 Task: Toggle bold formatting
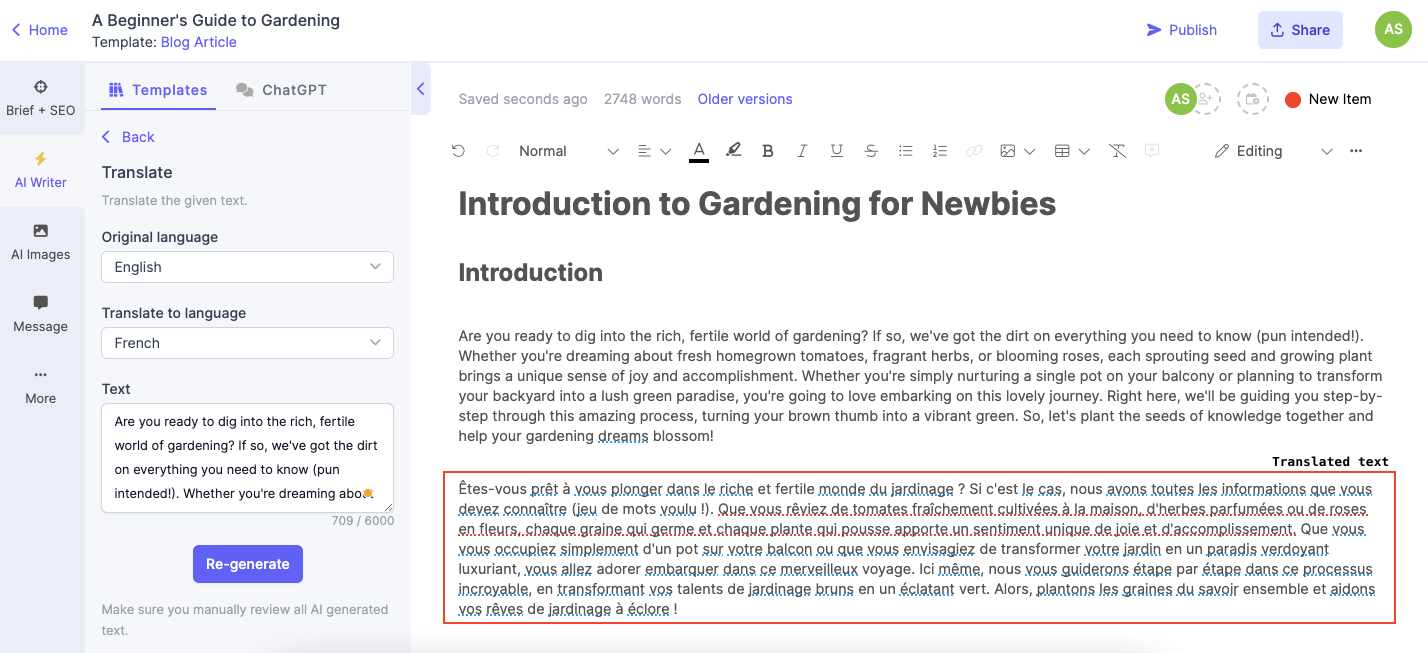click(768, 151)
